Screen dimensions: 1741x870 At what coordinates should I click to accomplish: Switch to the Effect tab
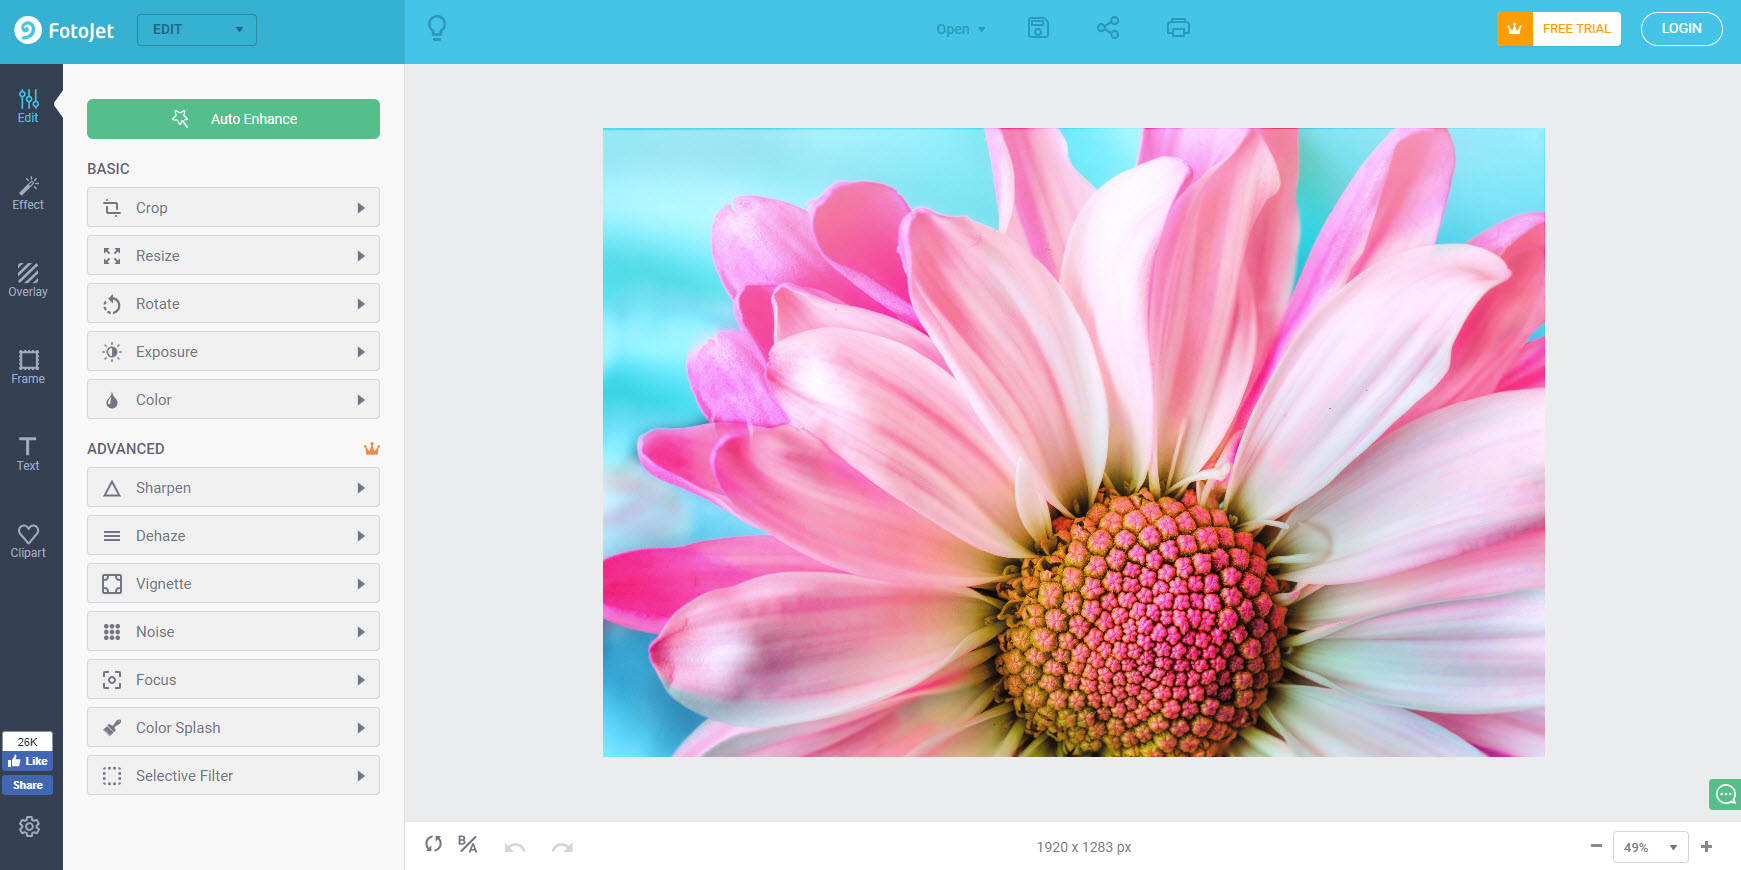(28, 193)
